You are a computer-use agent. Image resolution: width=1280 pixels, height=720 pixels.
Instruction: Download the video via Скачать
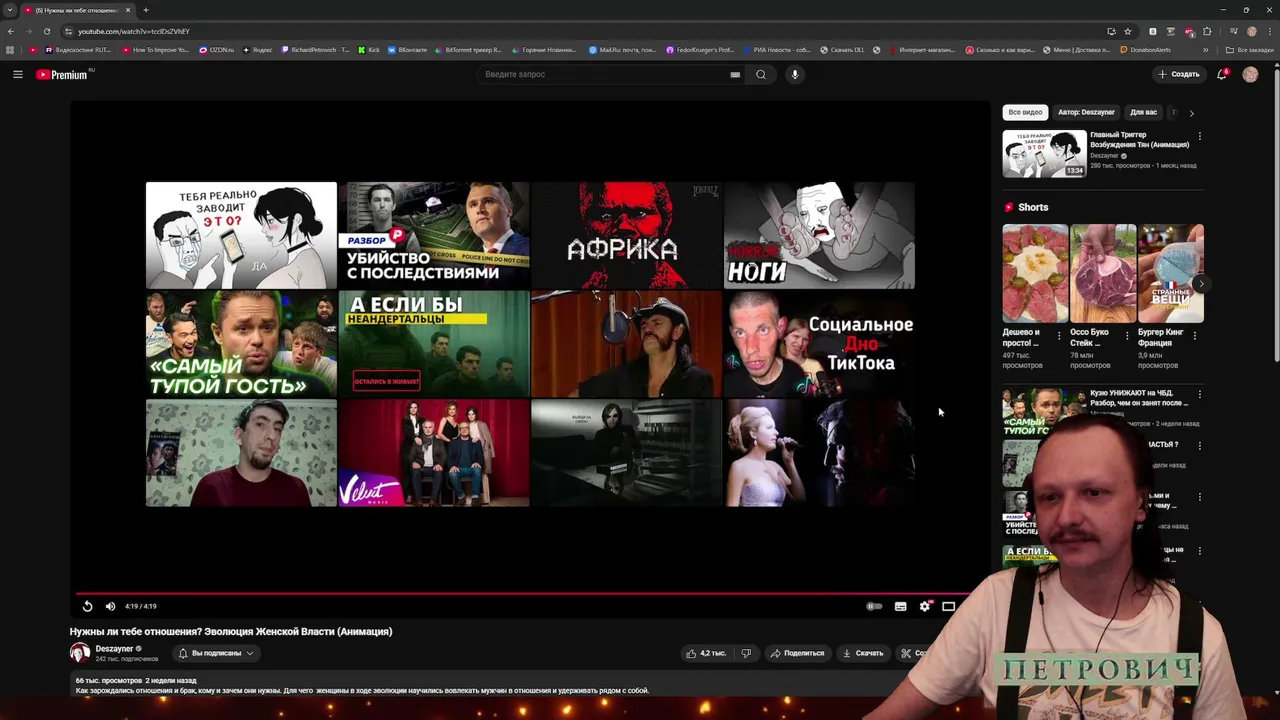(x=863, y=653)
